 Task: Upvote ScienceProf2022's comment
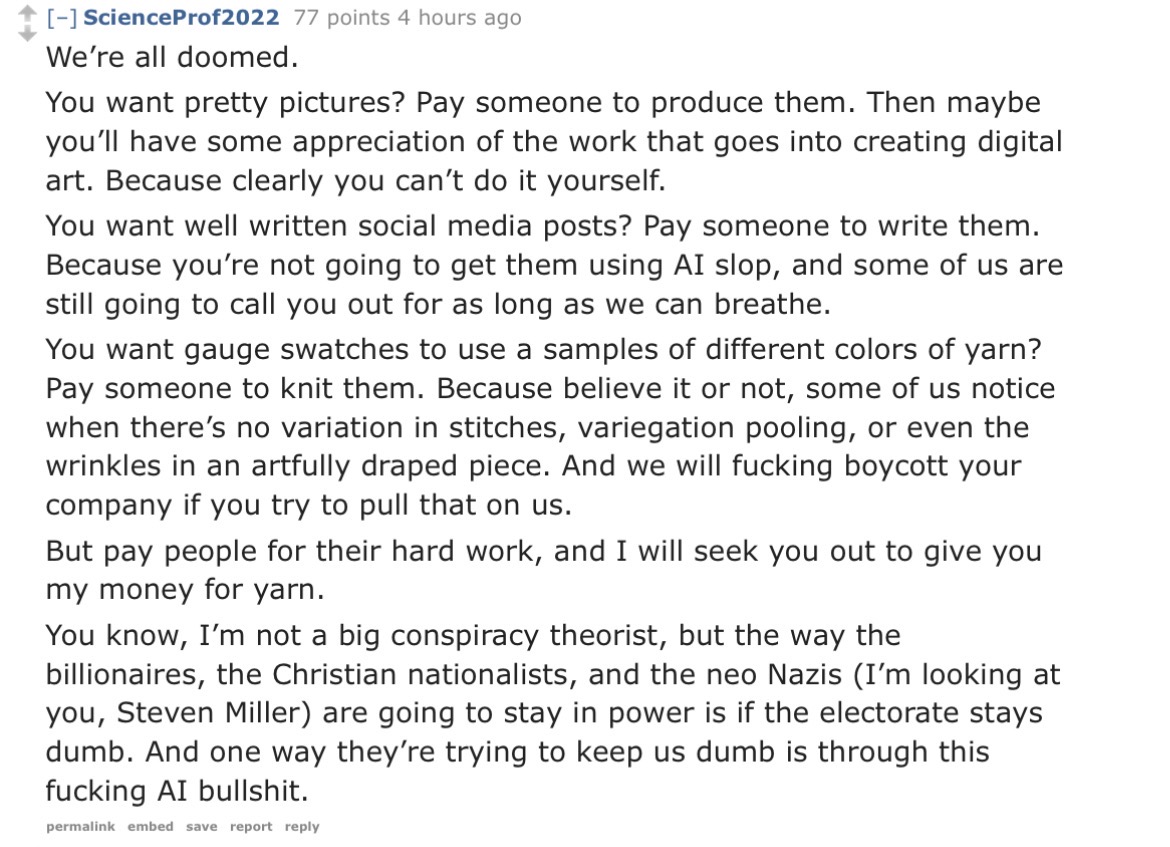point(26,13)
